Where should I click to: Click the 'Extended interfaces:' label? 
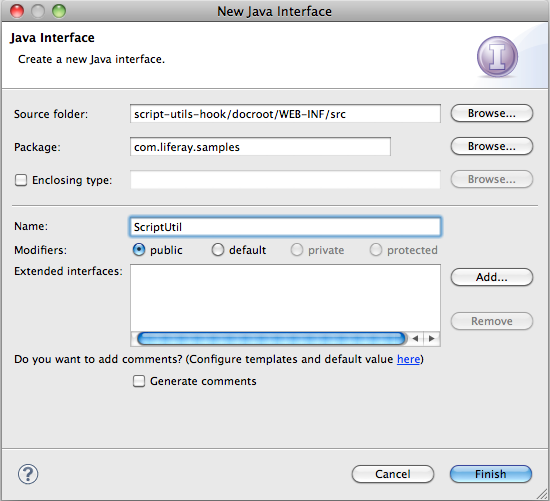pos(68,271)
